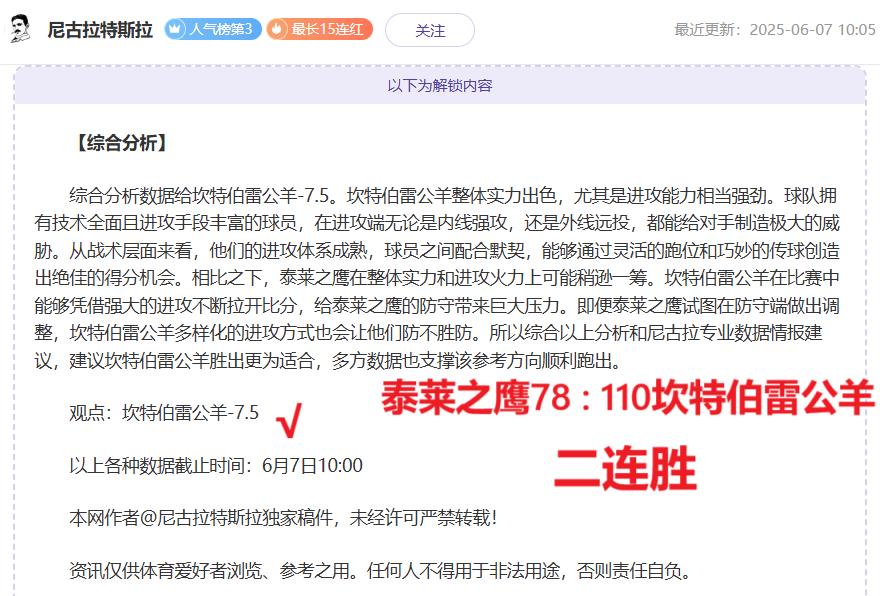Click the line starting 胁。从战术层面来看

(437, 250)
